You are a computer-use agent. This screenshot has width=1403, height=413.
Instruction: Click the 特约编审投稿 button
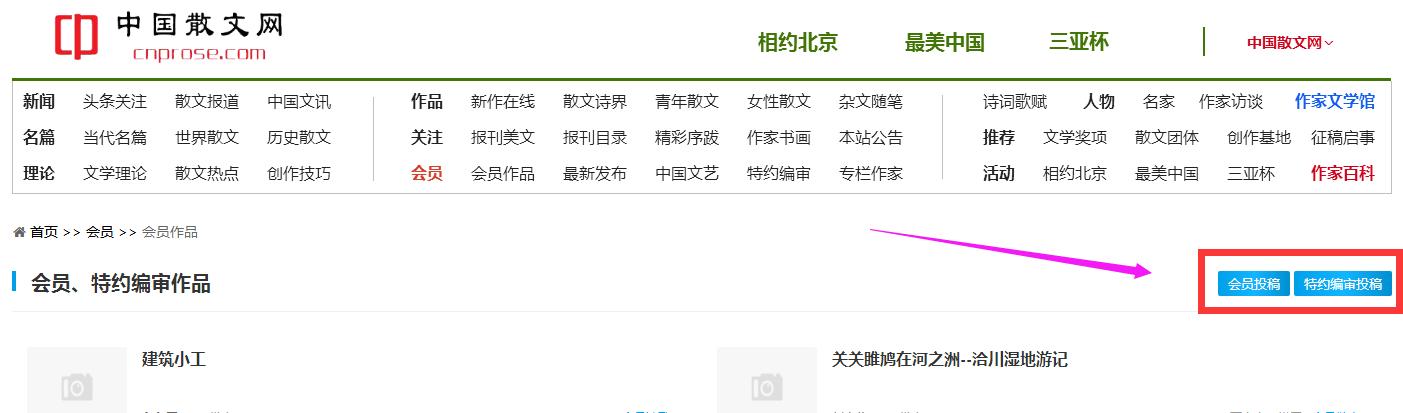(1343, 284)
